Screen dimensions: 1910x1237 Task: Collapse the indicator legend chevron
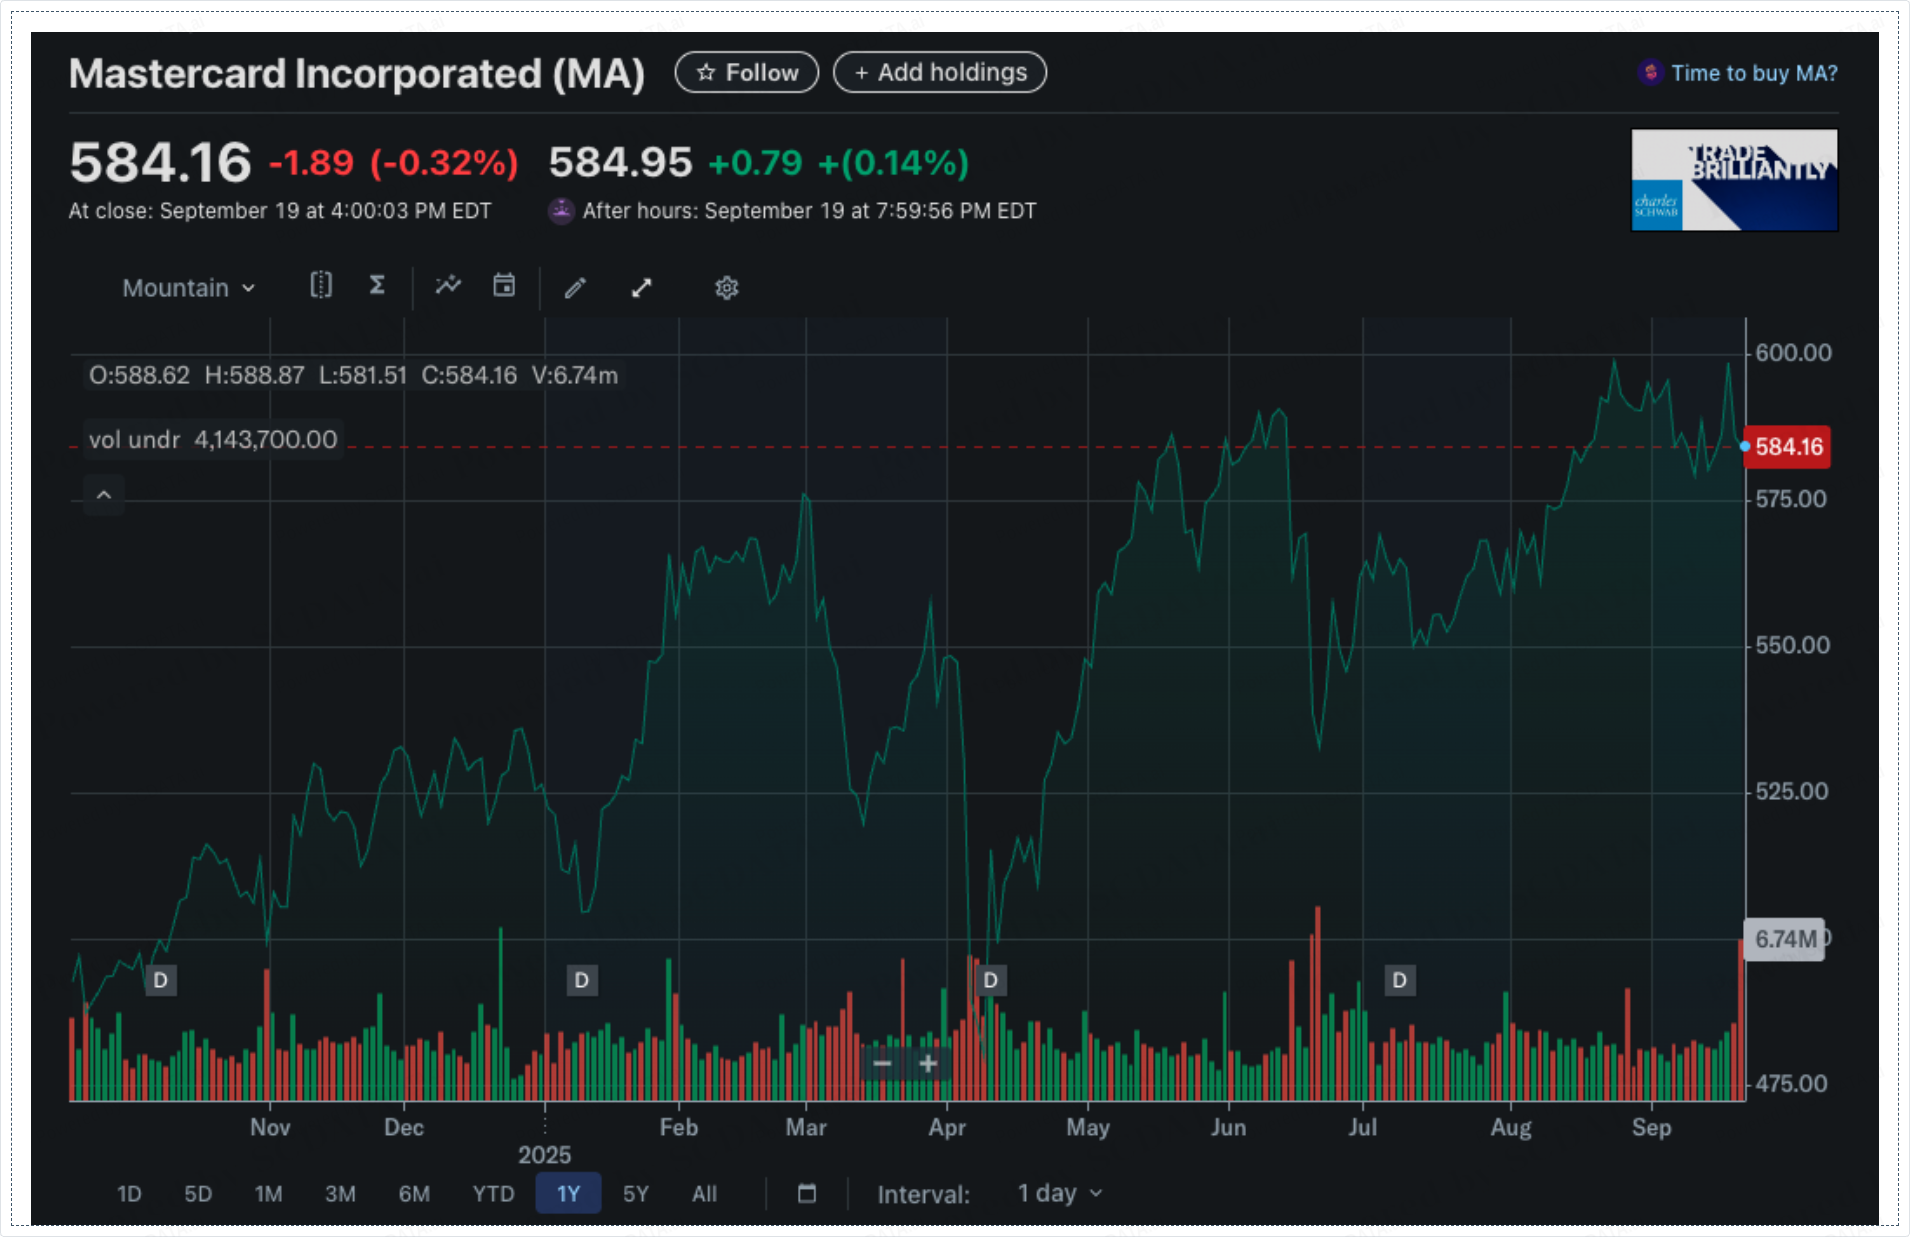[104, 495]
